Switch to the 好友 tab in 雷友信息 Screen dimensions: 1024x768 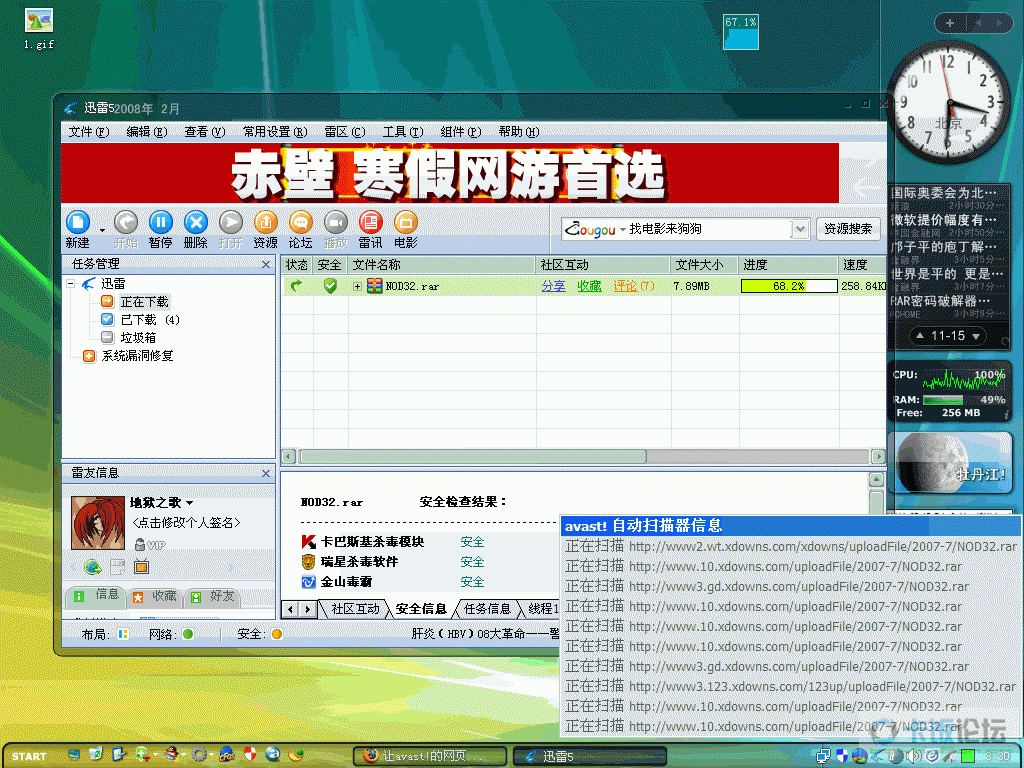pyautogui.click(x=213, y=596)
